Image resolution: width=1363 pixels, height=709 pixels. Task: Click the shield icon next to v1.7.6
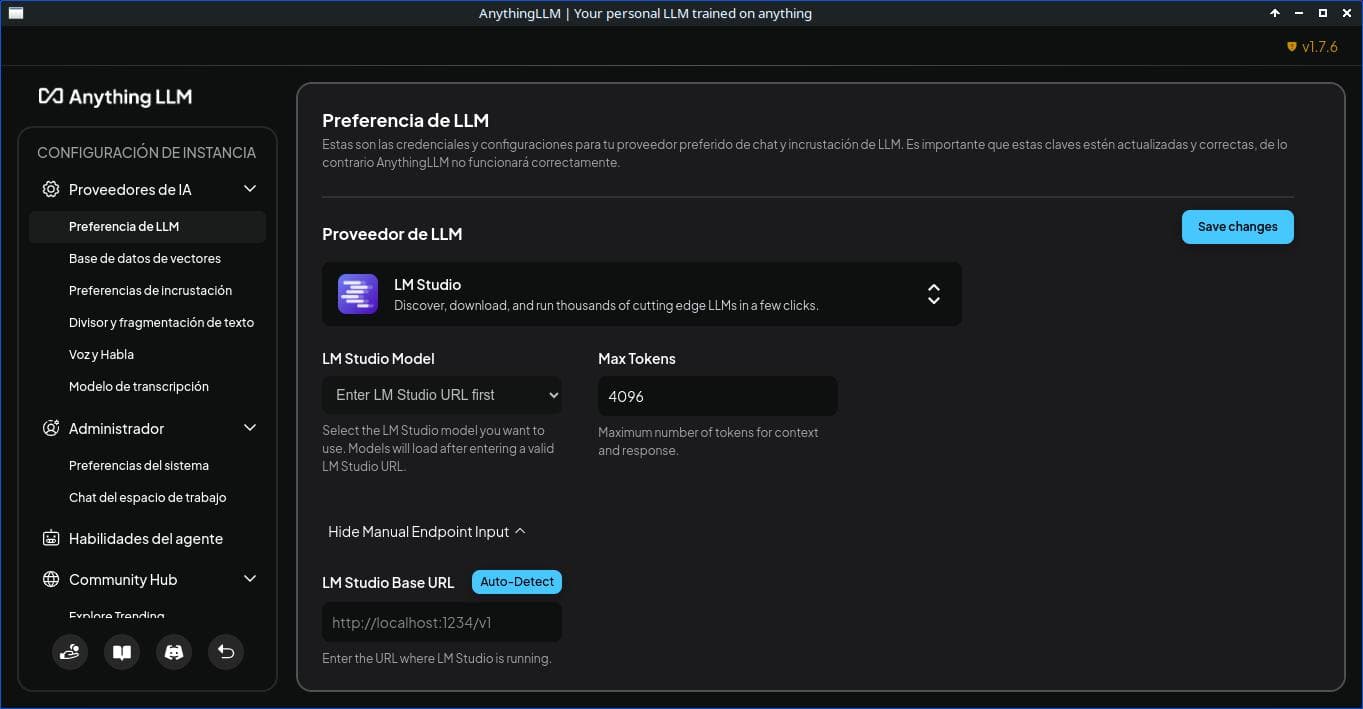1291,47
